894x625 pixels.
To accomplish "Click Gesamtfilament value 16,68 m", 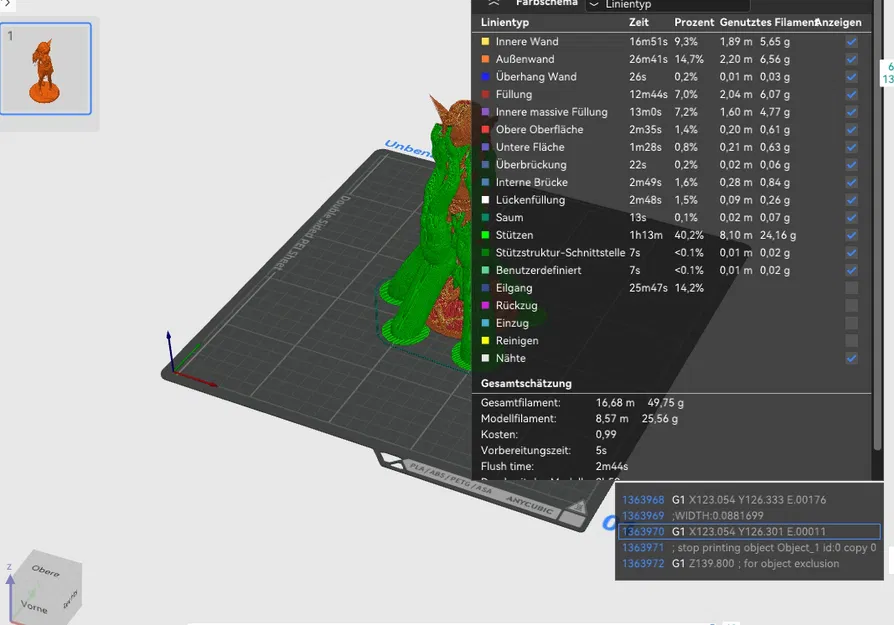I will click(x=615, y=403).
